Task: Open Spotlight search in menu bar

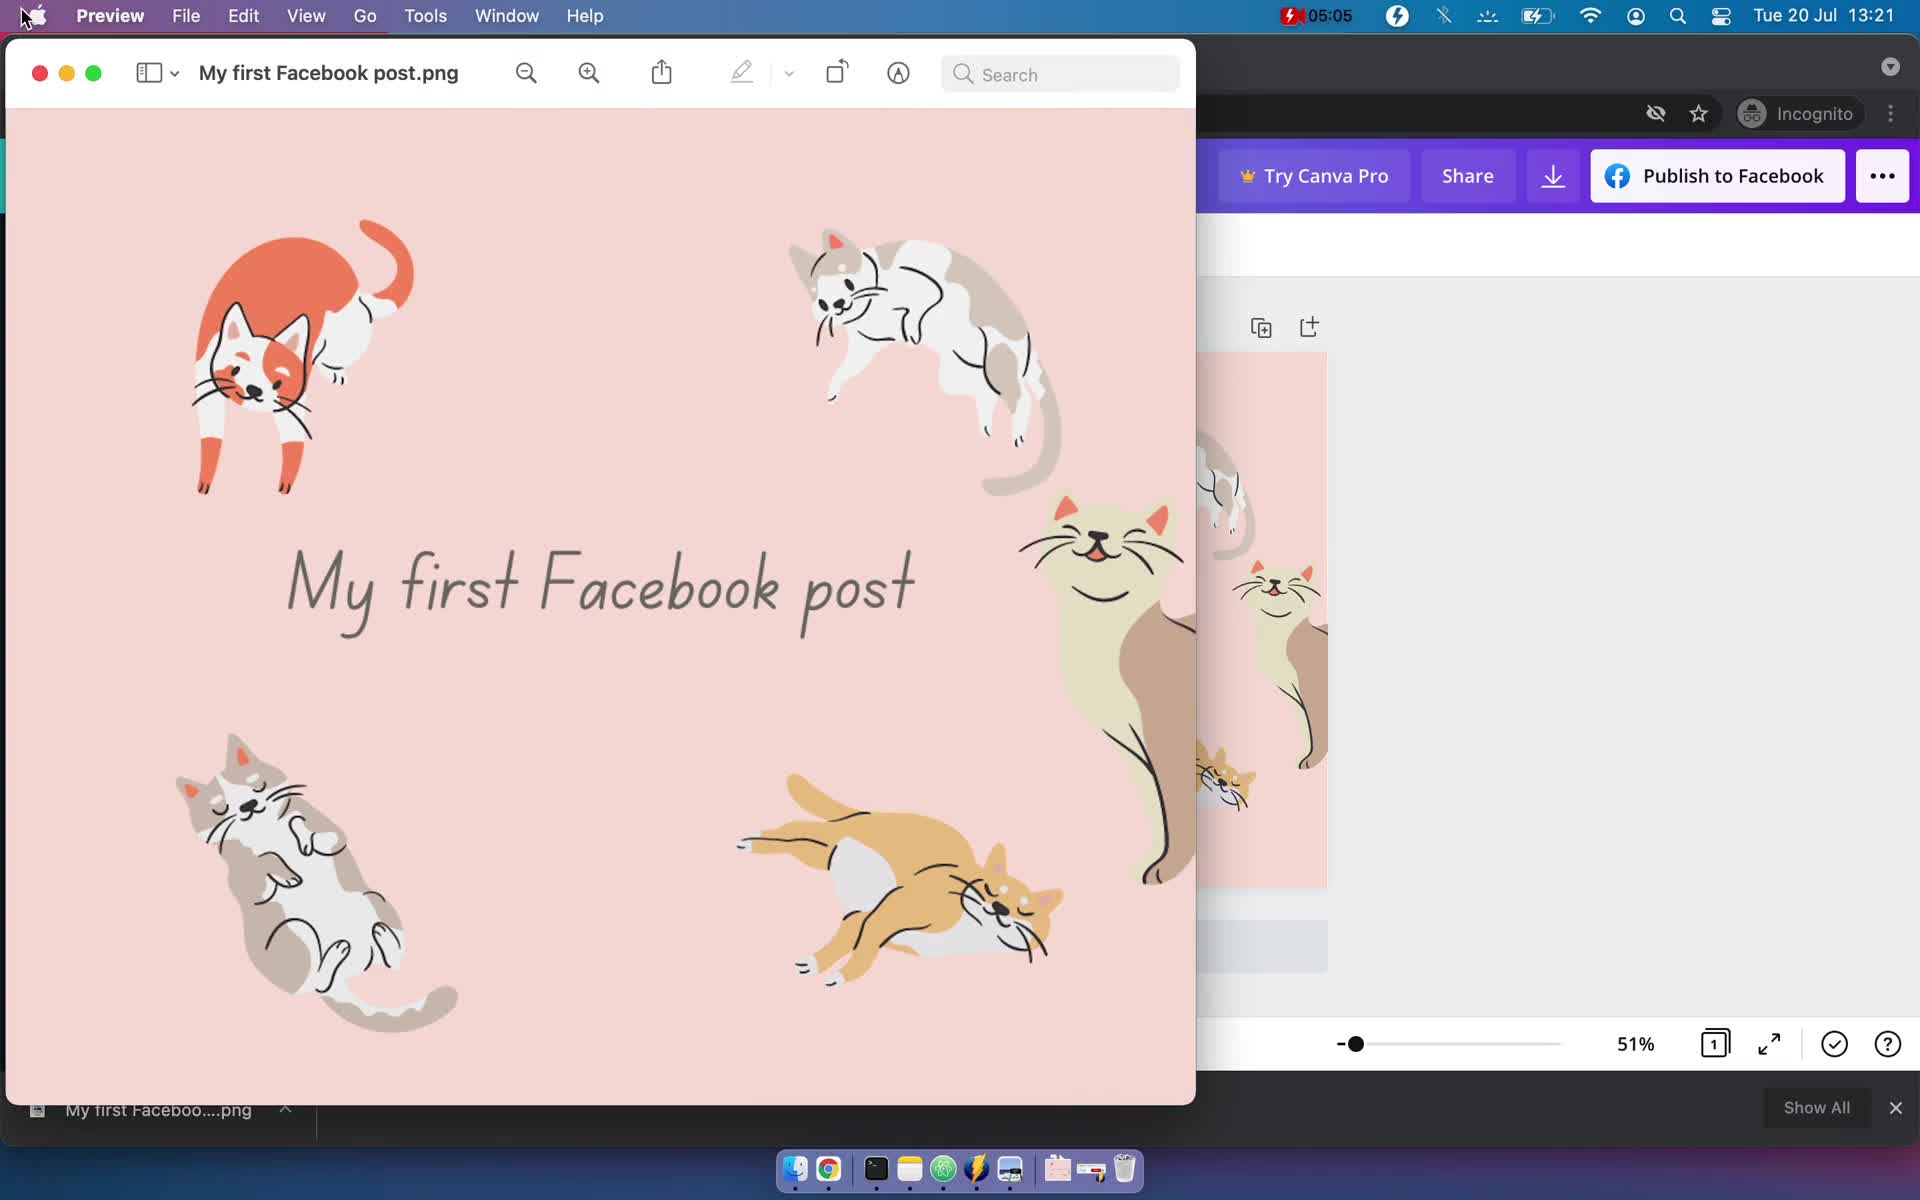Action: pyautogui.click(x=1678, y=16)
